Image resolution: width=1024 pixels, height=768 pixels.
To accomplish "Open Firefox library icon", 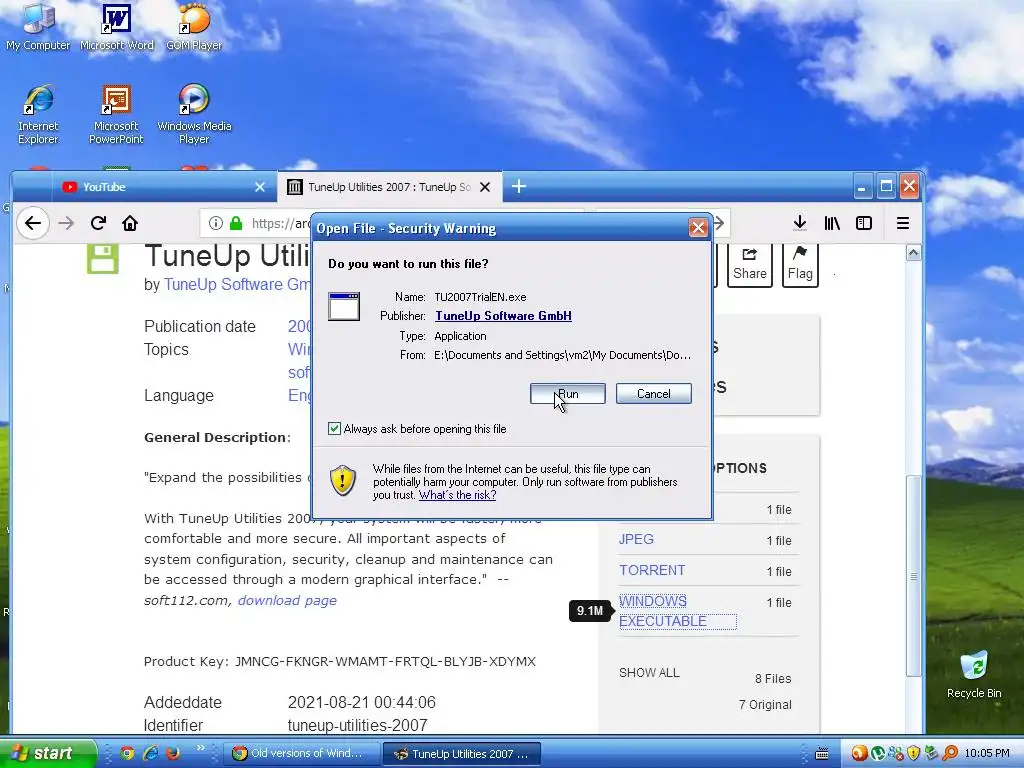I will click(x=831, y=223).
